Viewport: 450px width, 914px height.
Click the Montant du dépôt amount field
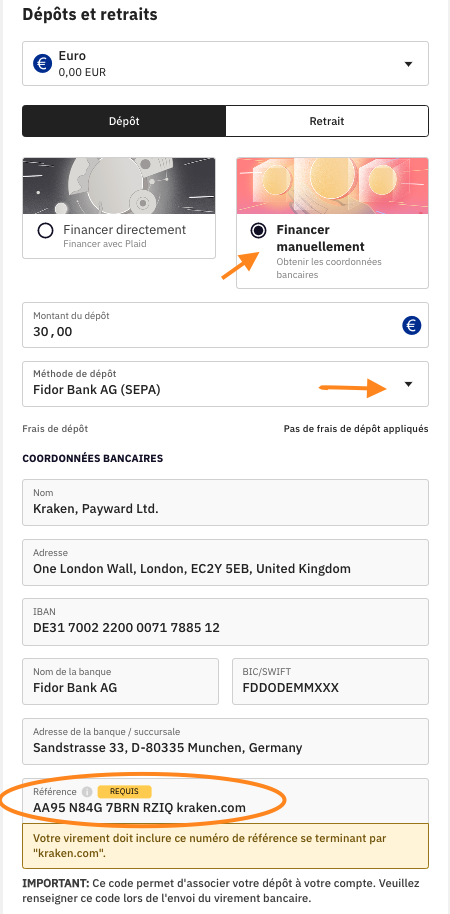[226, 325]
